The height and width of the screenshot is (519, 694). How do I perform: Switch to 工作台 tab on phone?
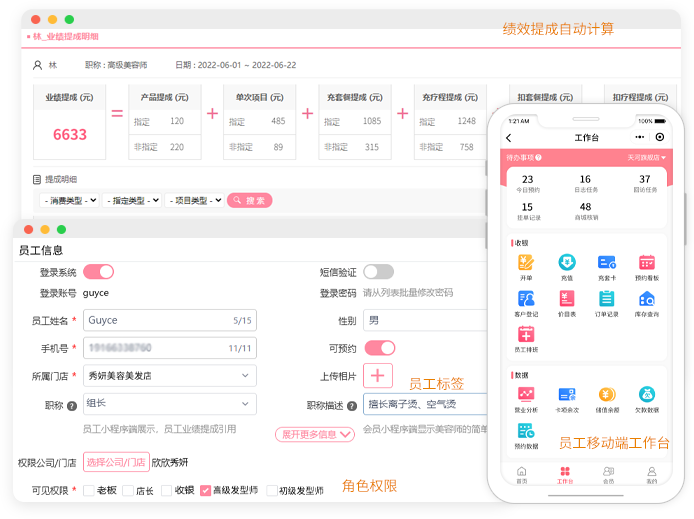point(565,475)
